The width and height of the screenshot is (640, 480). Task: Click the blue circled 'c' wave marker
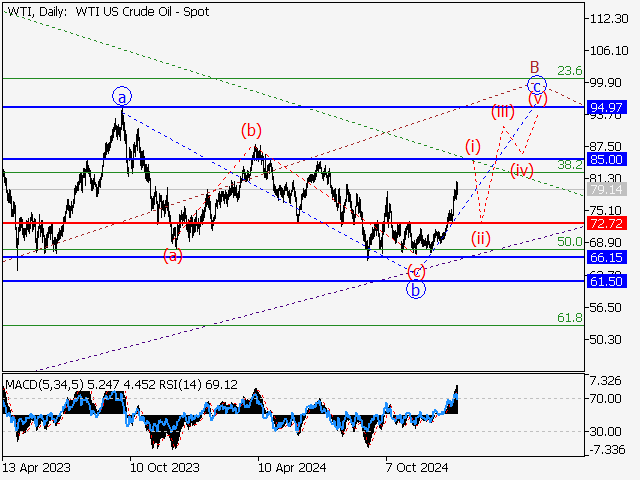click(x=536, y=86)
